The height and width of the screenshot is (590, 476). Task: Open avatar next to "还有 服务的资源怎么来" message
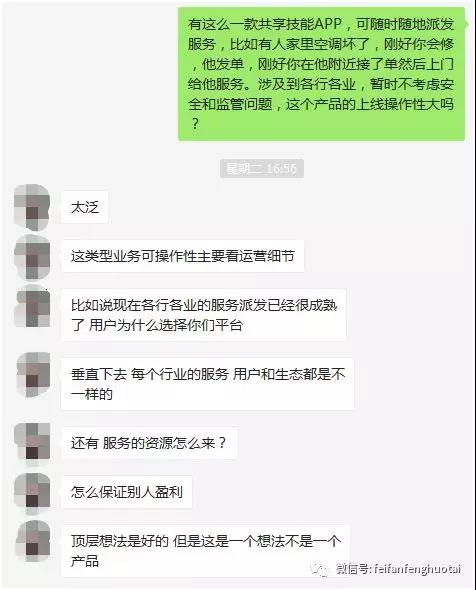32,442
